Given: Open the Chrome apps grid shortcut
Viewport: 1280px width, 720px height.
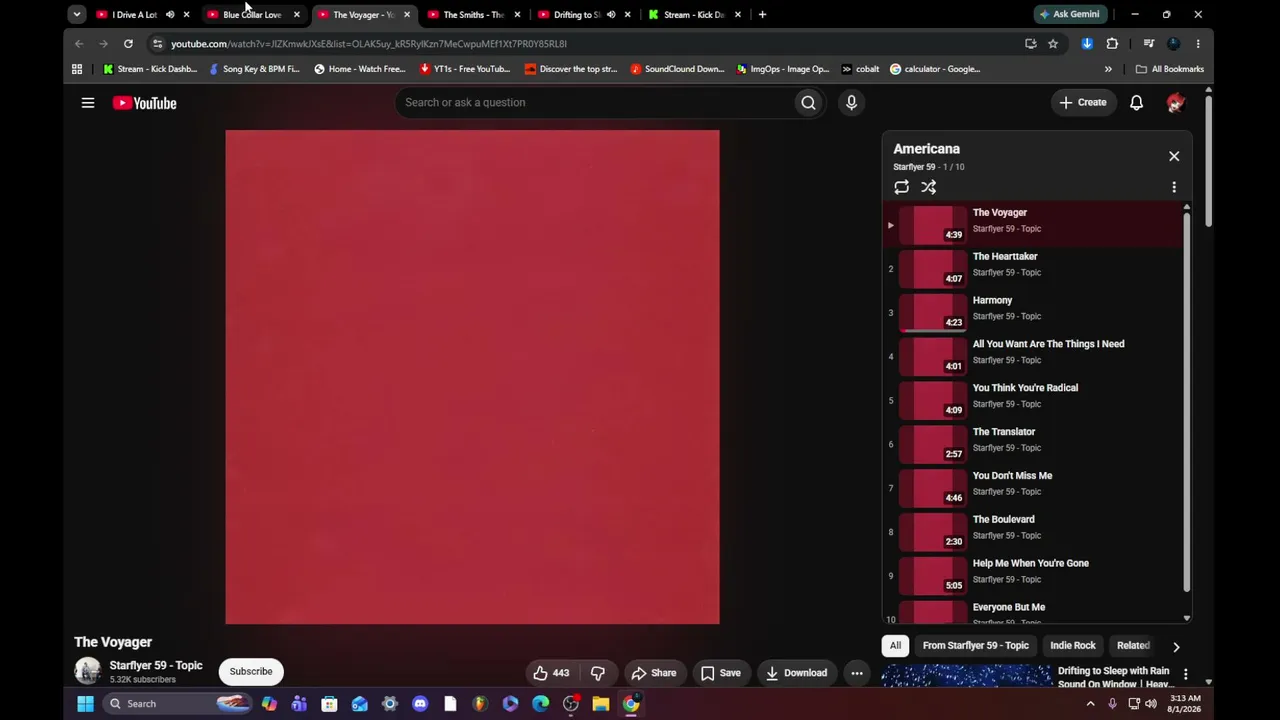Looking at the screenshot, I should (x=77, y=69).
